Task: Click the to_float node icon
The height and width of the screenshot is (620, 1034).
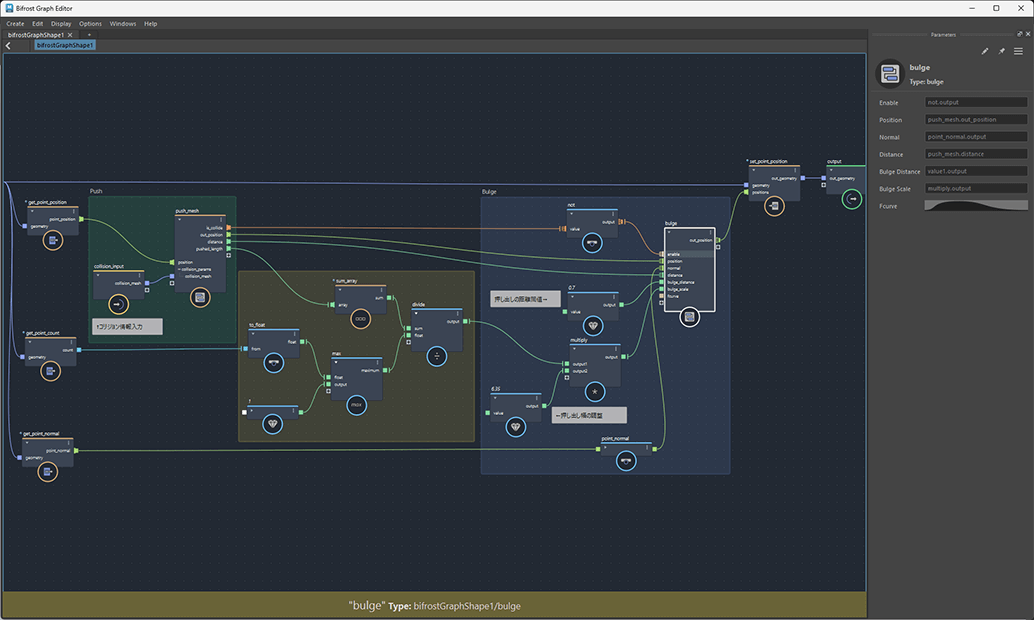Action: pos(274,363)
